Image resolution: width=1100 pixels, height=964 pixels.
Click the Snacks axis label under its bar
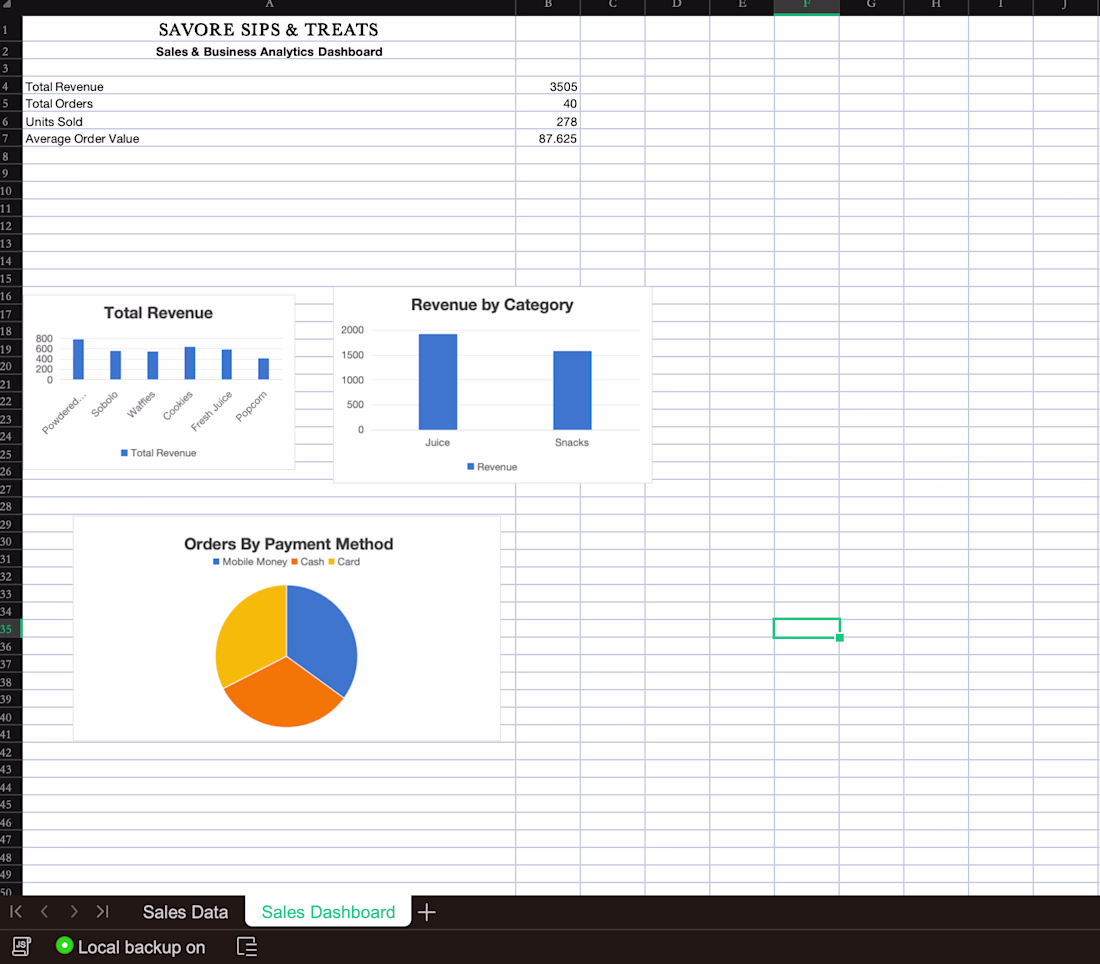click(572, 442)
